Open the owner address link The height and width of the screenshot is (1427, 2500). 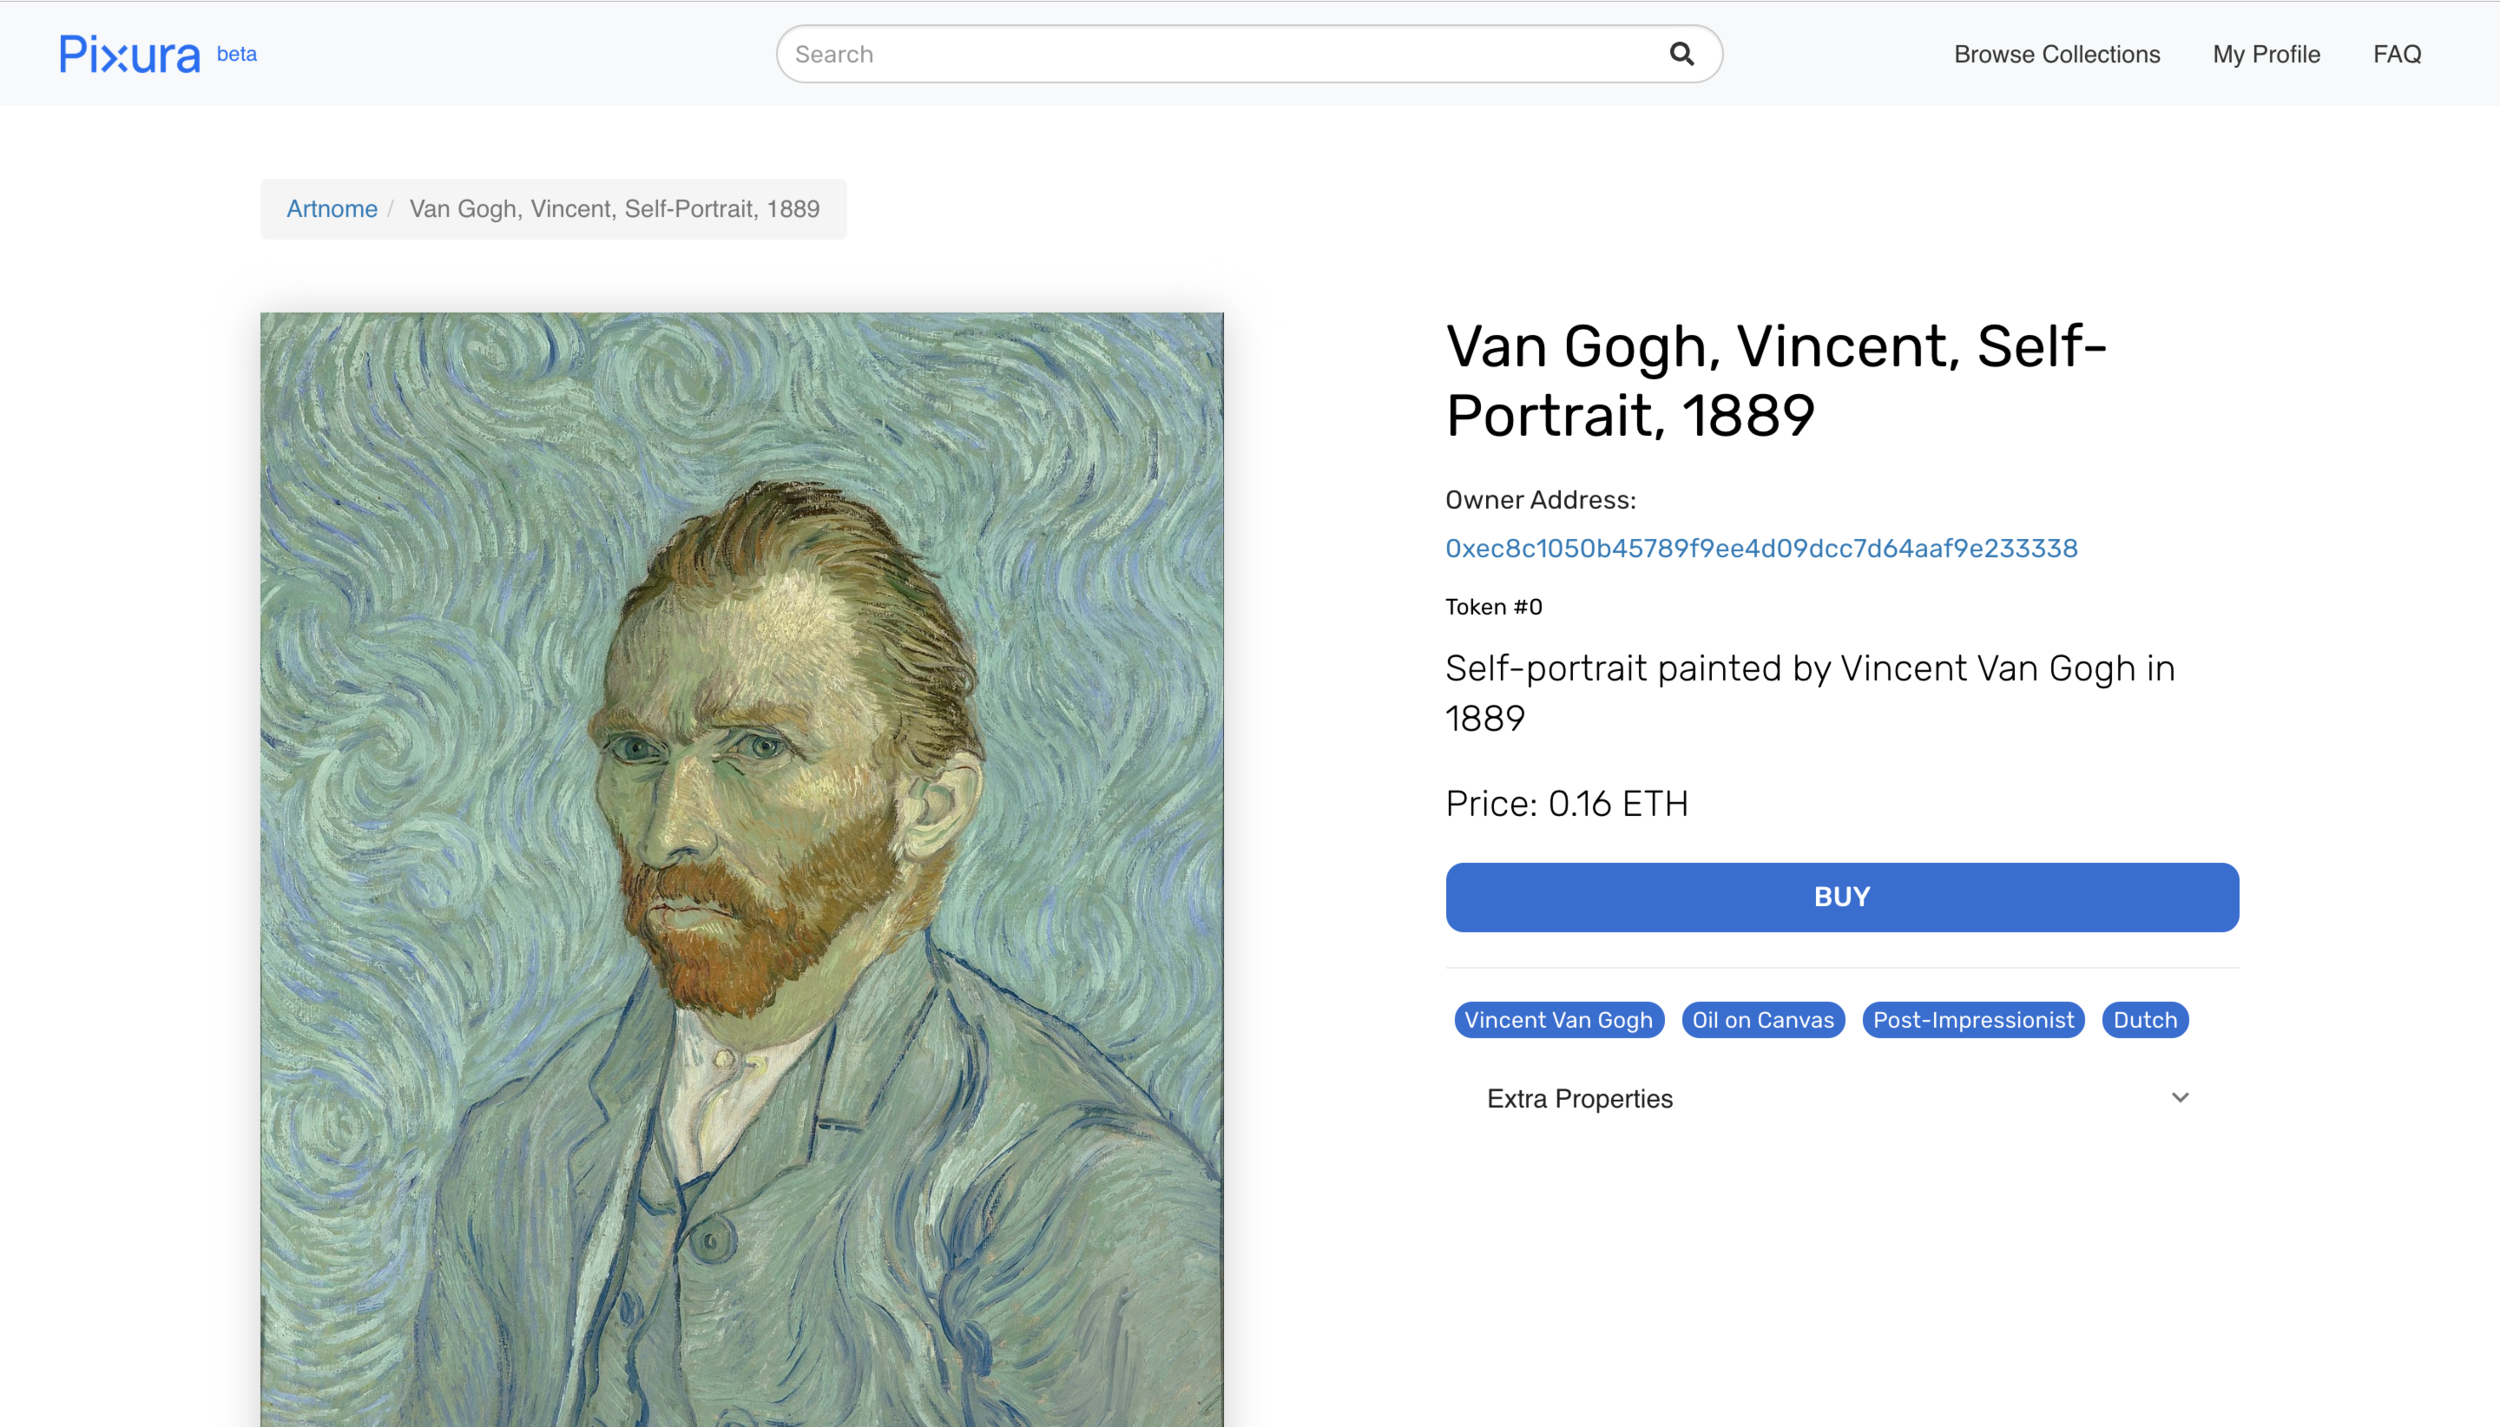point(1761,548)
